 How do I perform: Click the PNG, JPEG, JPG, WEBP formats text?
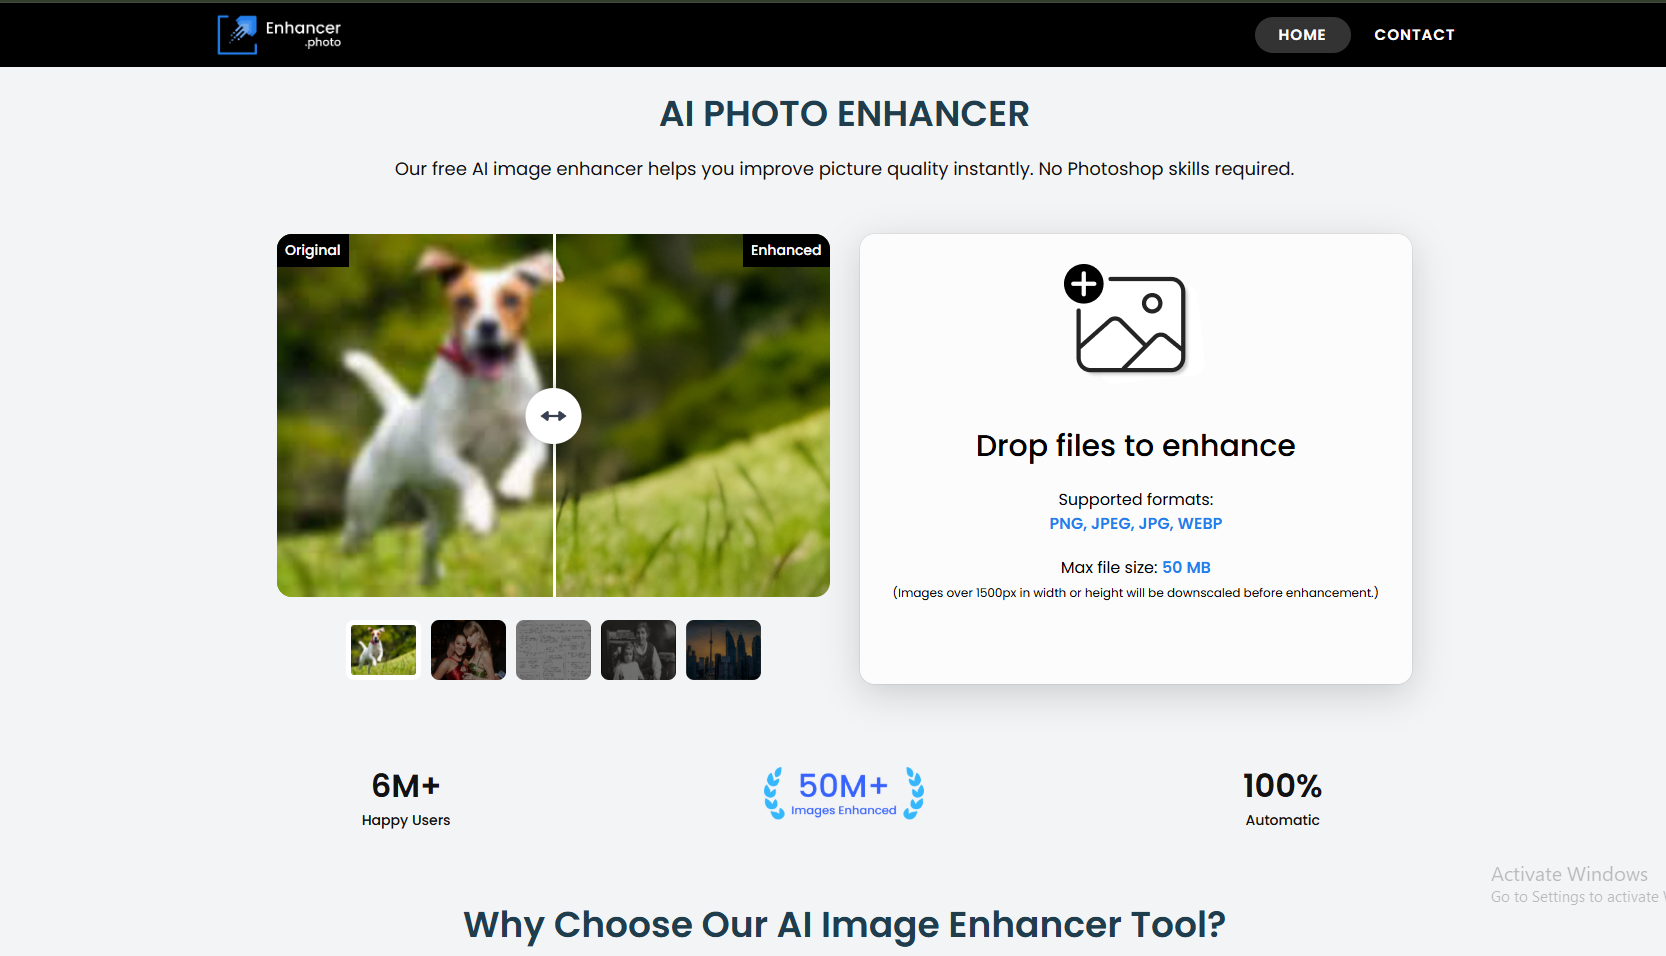click(1135, 524)
